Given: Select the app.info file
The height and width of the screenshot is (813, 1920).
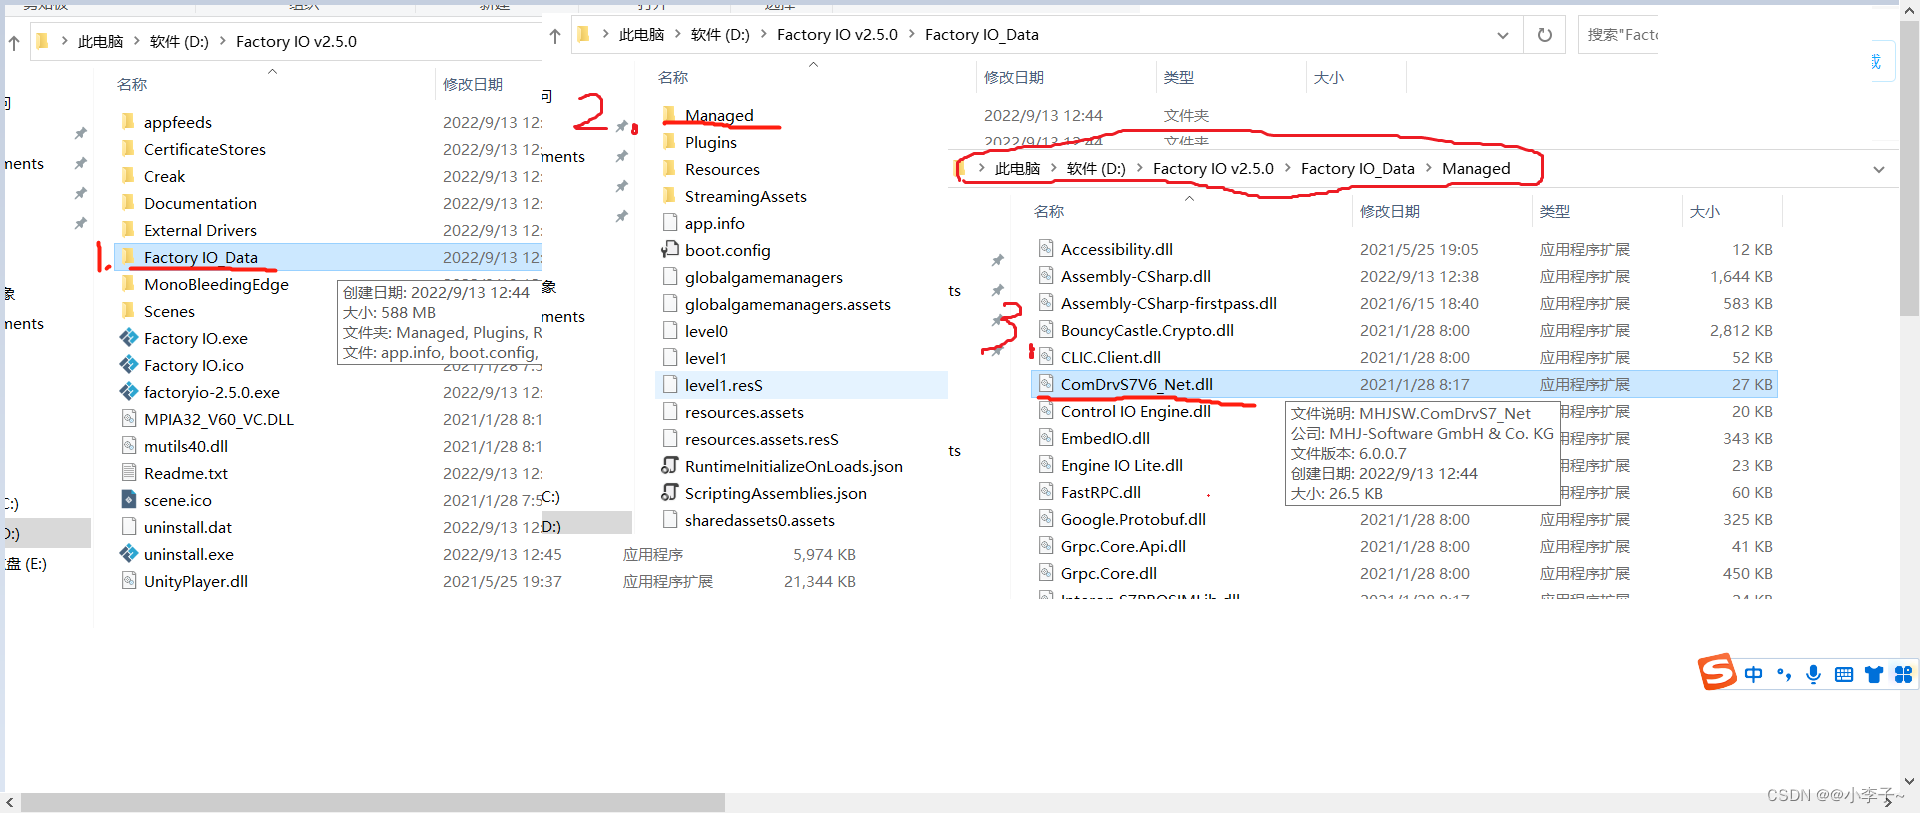Looking at the screenshot, I should coord(715,223).
